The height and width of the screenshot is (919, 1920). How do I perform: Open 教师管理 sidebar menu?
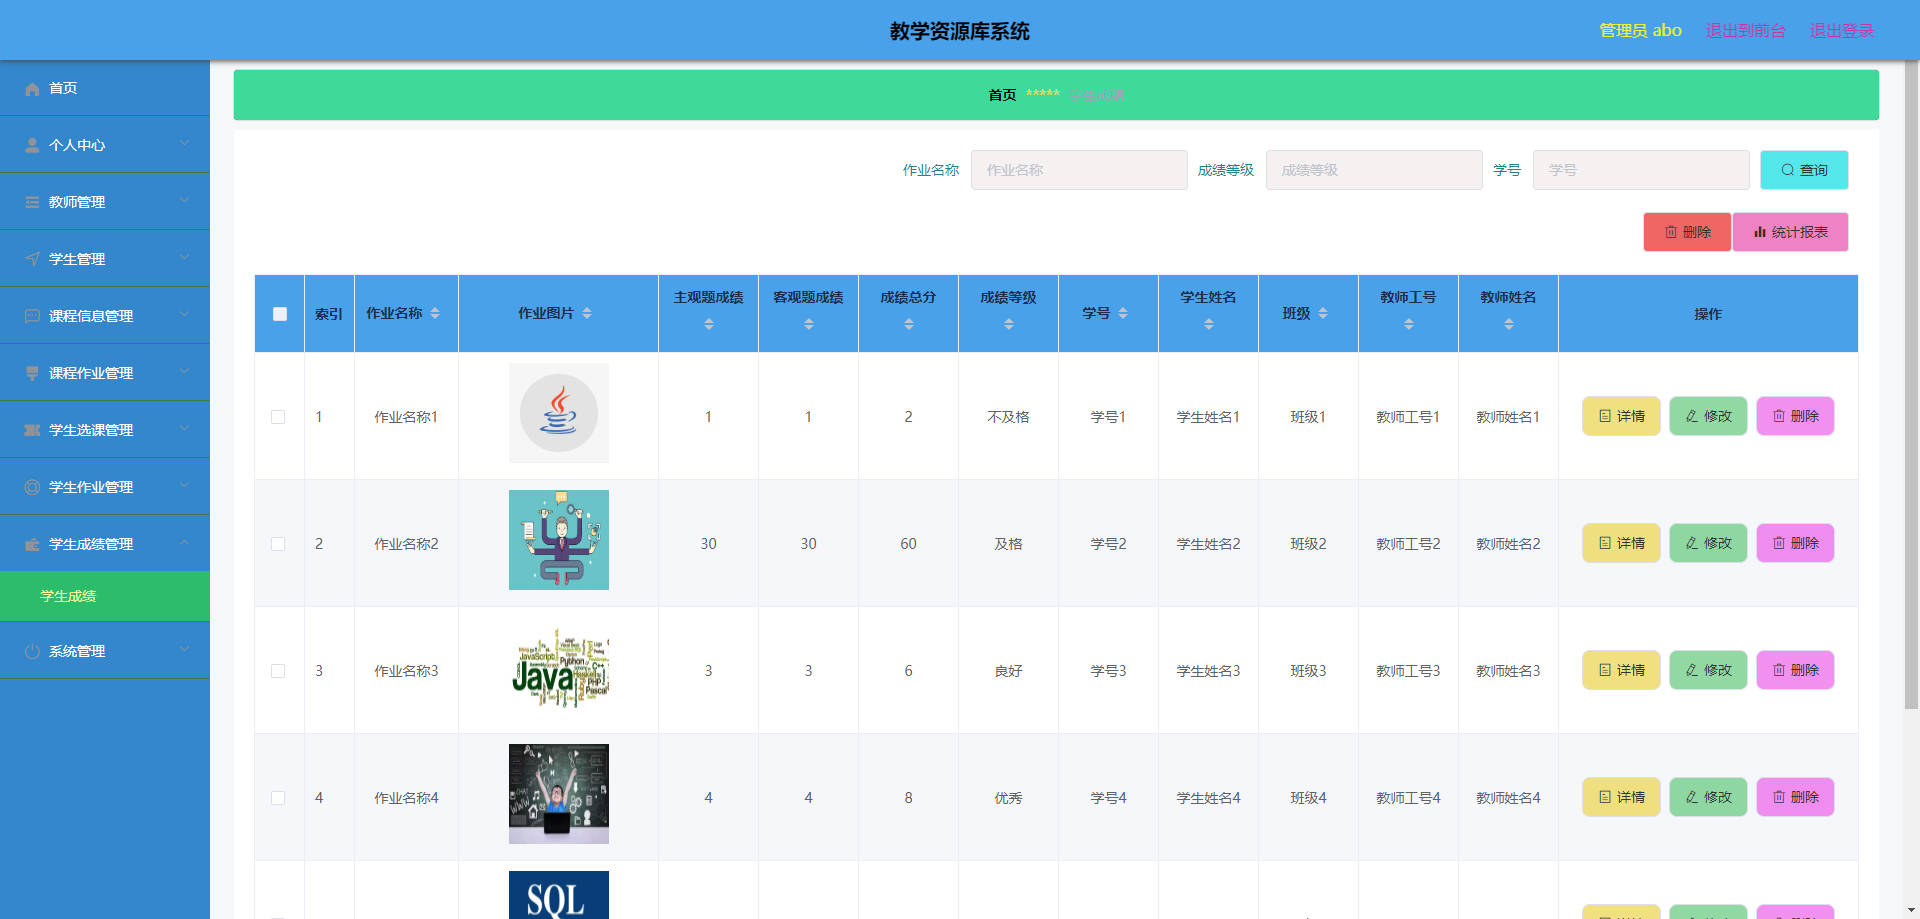pyautogui.click(x=105, y=202)
